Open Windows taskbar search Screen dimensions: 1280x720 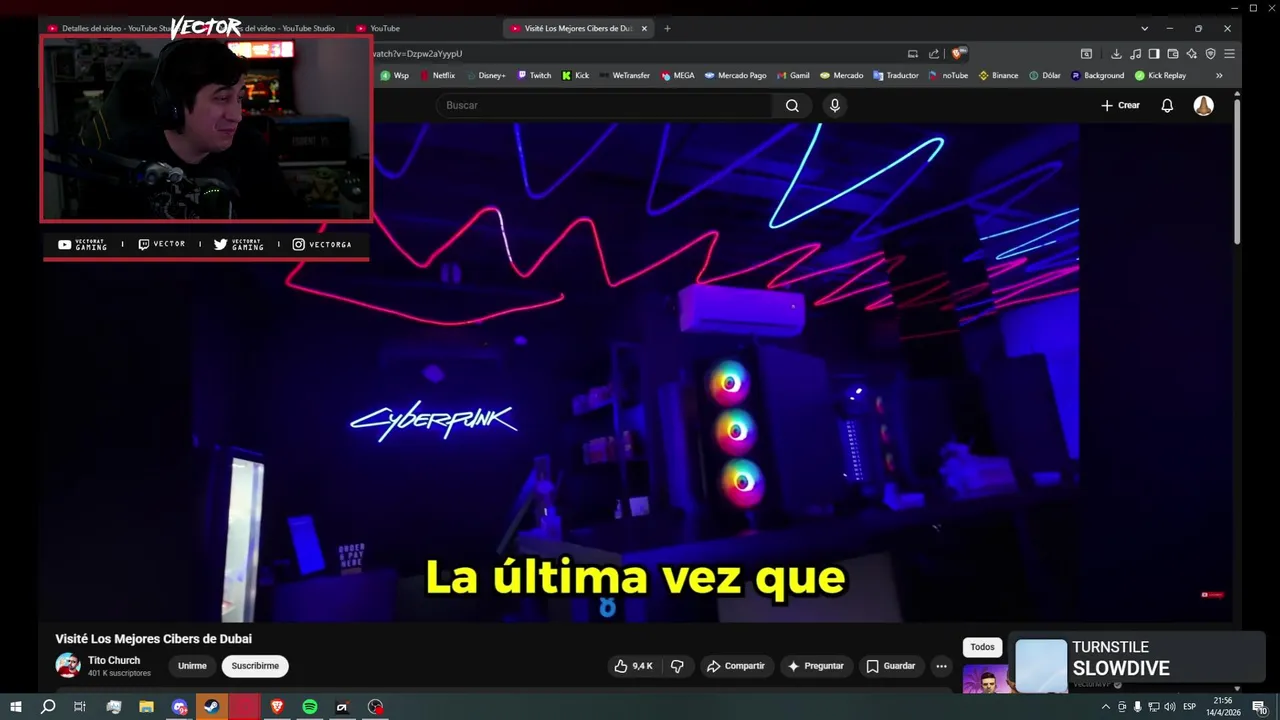(48, 707)
